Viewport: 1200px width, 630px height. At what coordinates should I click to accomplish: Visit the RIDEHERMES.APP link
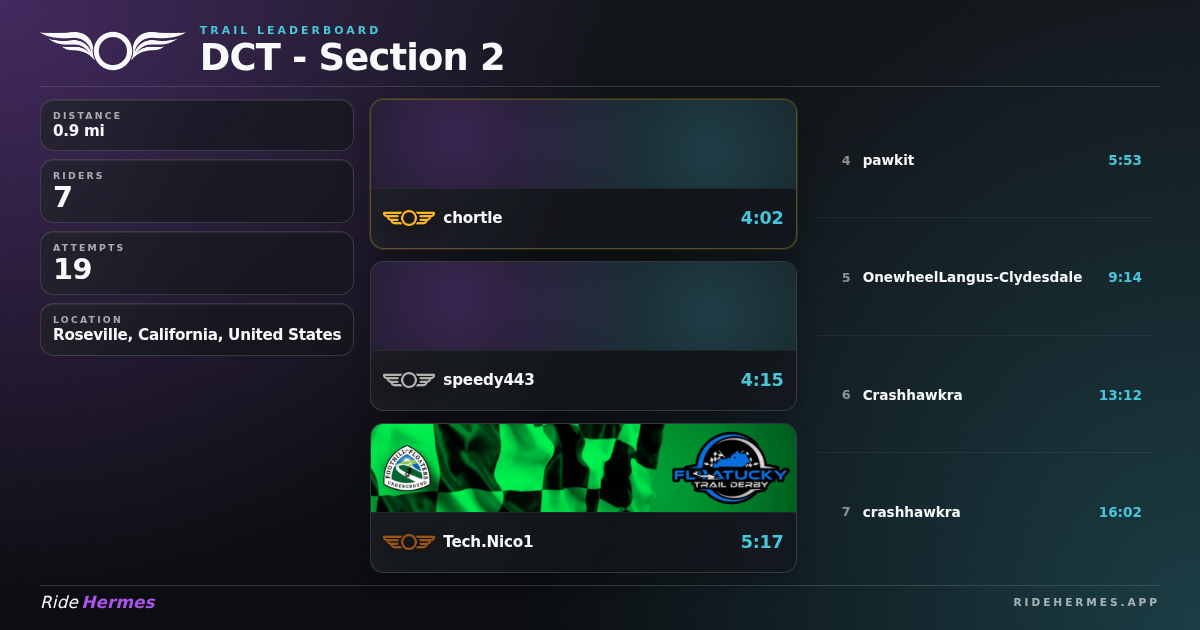click(x=1085, y=602)
